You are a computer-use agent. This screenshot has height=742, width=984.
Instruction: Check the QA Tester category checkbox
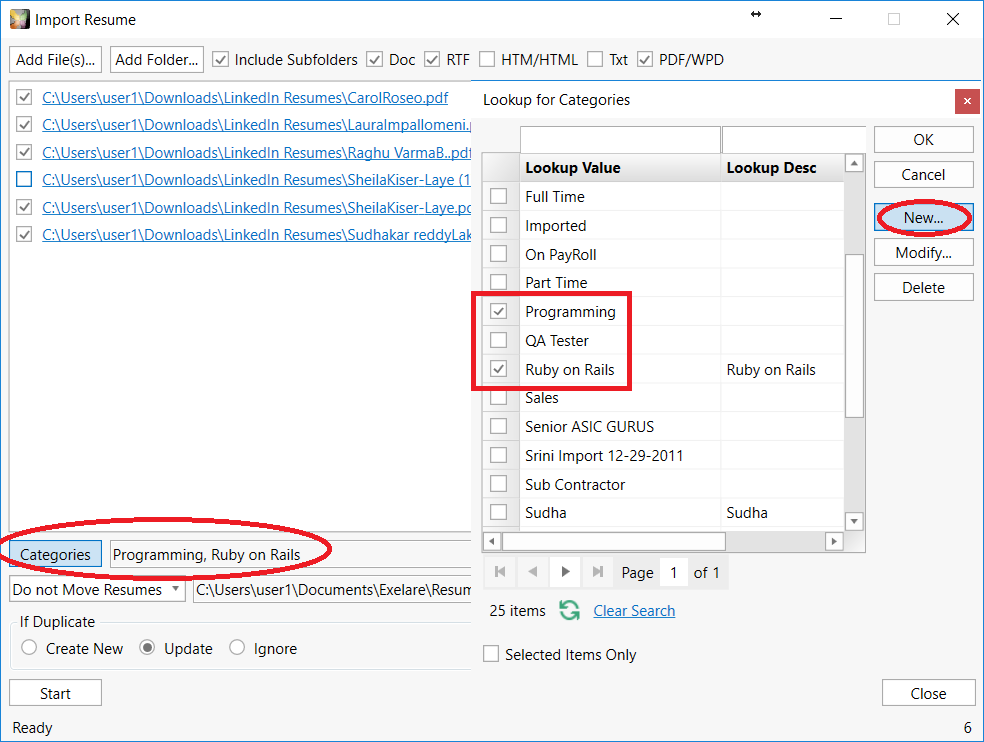[498, 340]
